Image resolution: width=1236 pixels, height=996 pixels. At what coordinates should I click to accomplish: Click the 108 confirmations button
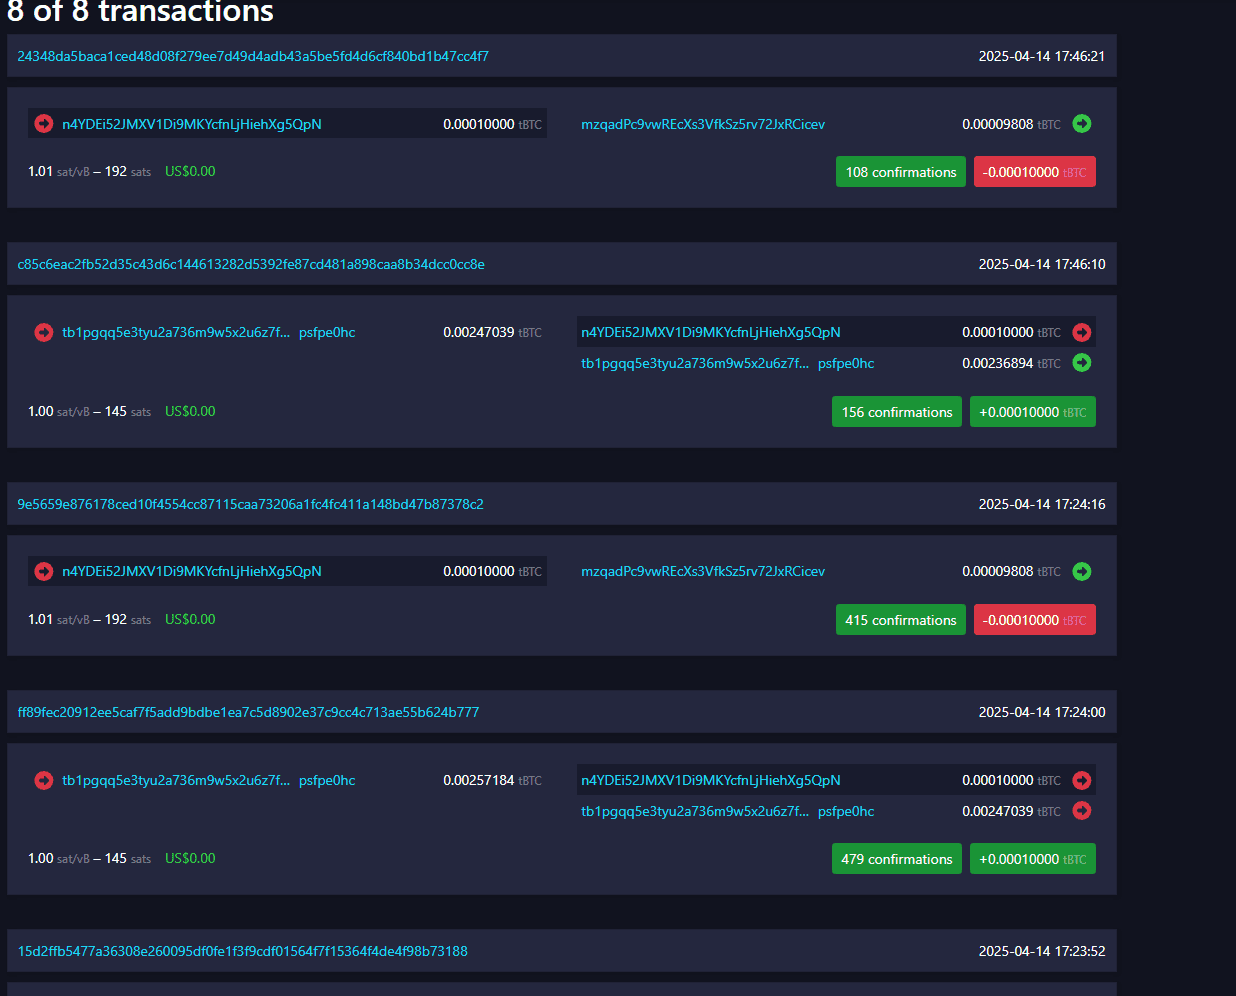pos(901,172)
